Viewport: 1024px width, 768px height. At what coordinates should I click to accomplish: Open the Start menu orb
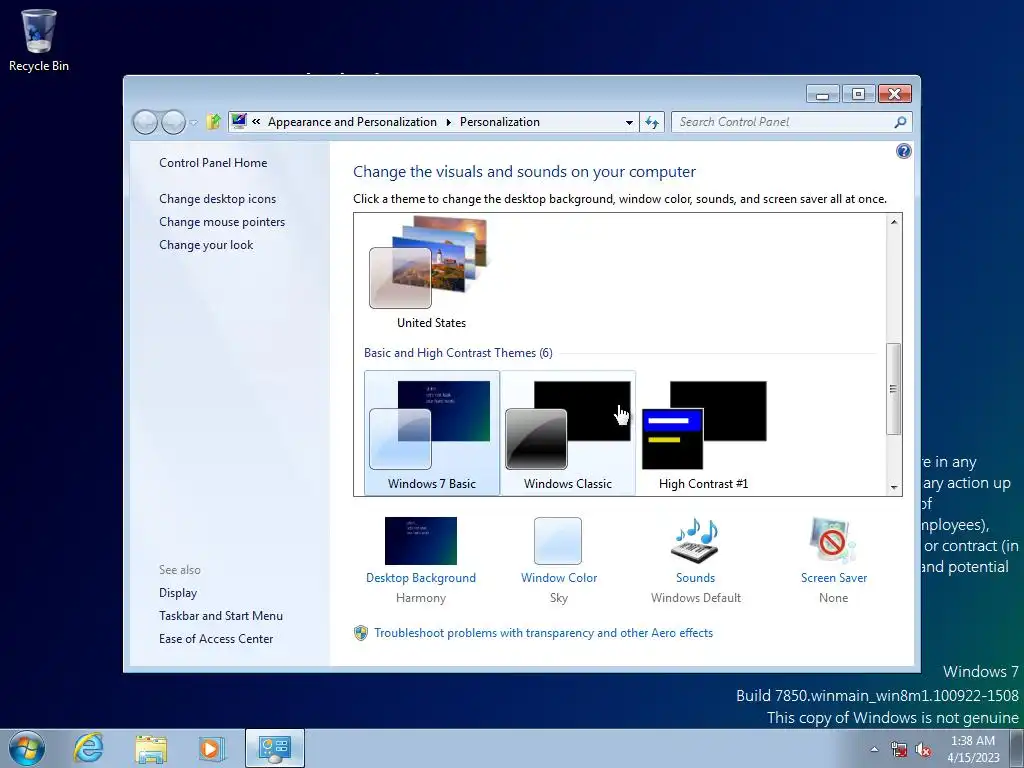[x=27, y=748]
